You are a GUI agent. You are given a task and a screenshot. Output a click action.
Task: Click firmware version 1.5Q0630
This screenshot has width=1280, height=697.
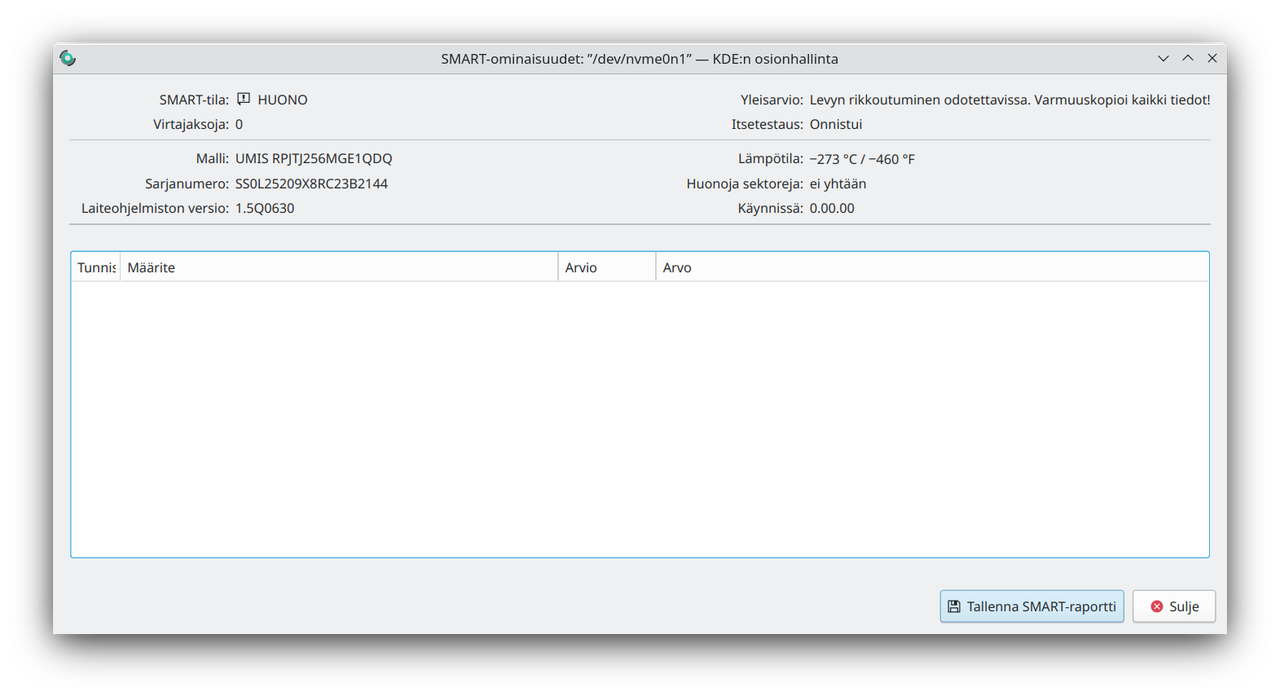pyautogui.click(x=265, y=208)
